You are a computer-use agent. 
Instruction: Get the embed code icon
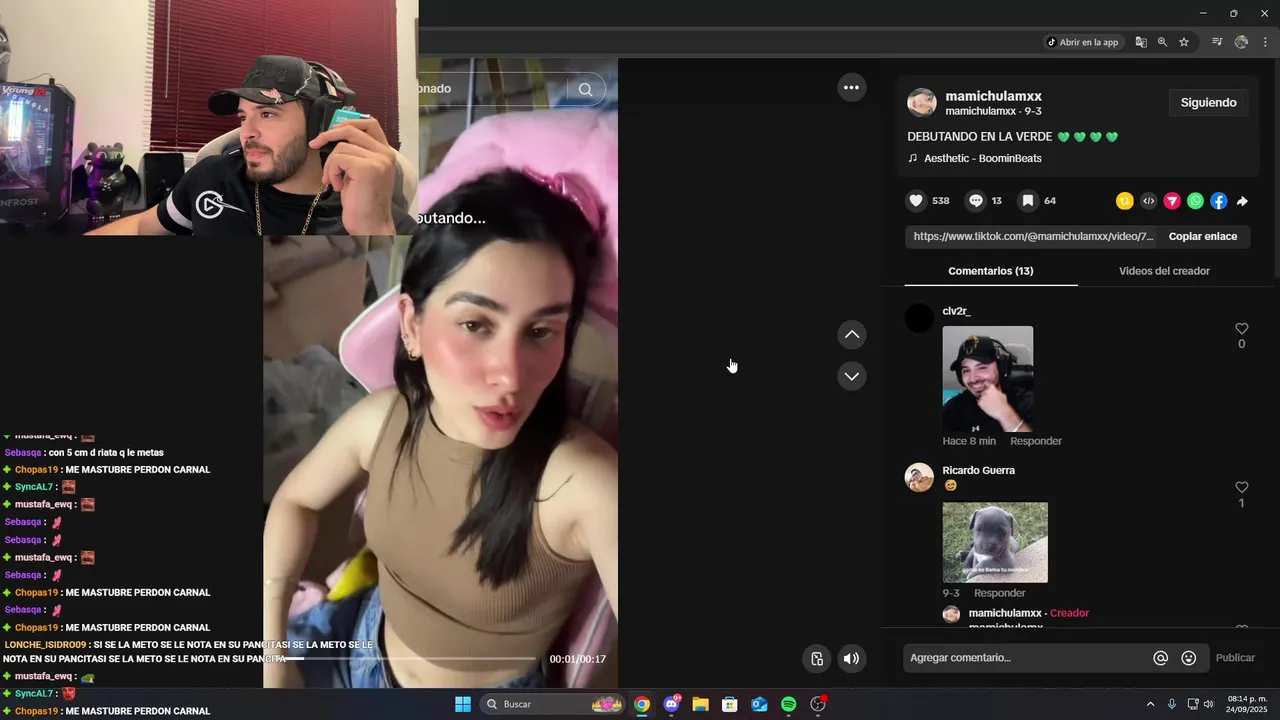coord(1148,201)
